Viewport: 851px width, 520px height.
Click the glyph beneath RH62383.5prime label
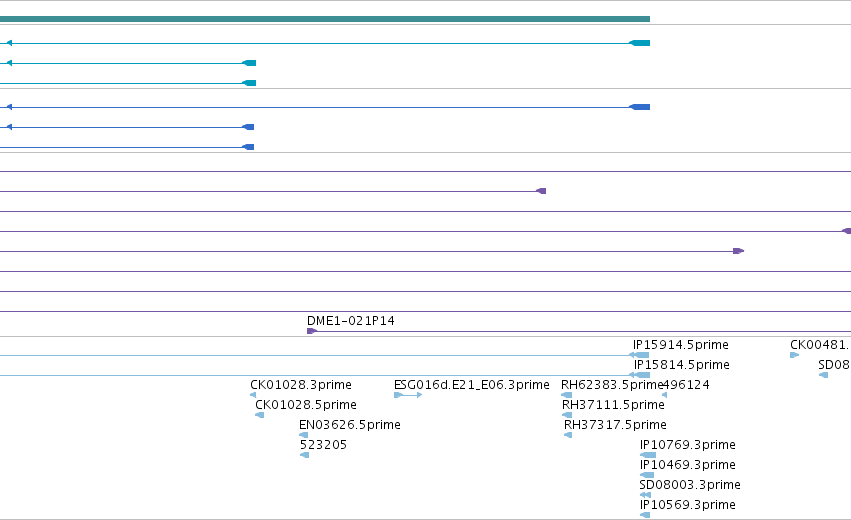point(567,395)
